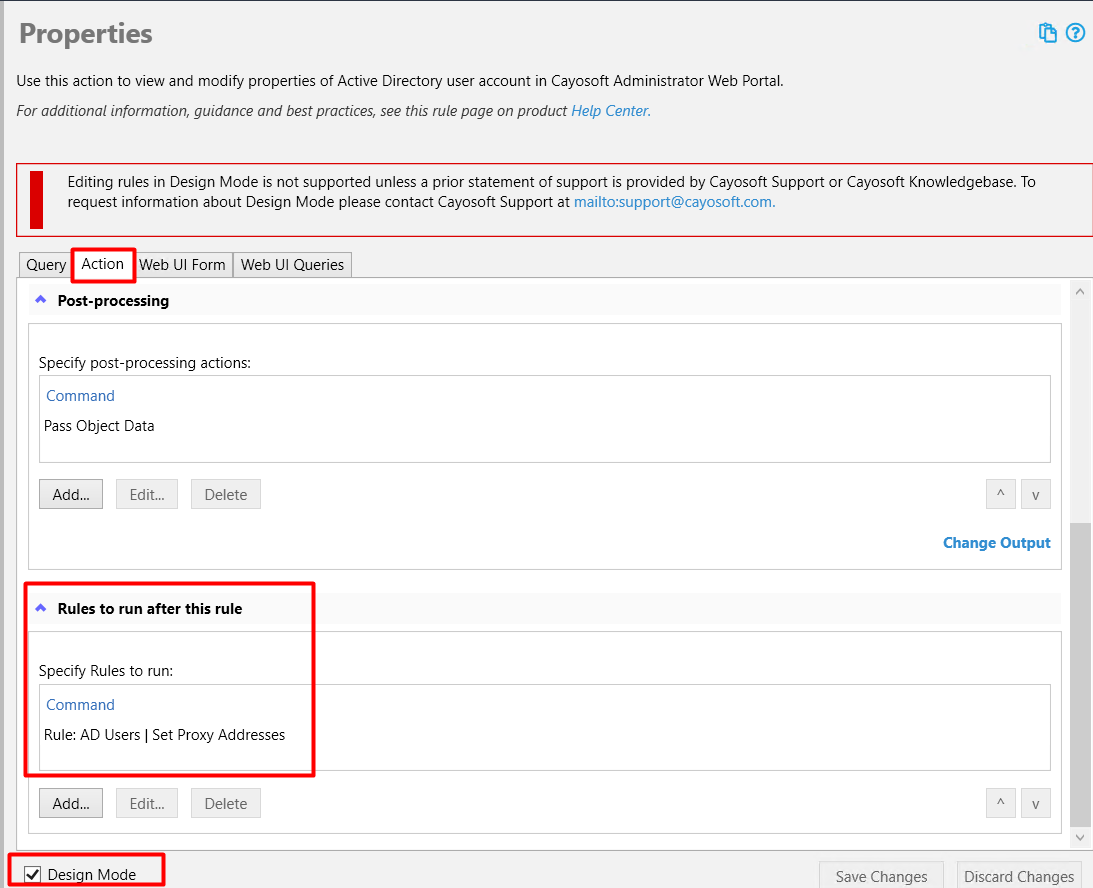Click Edit under Rules to run

click(147, 804)
